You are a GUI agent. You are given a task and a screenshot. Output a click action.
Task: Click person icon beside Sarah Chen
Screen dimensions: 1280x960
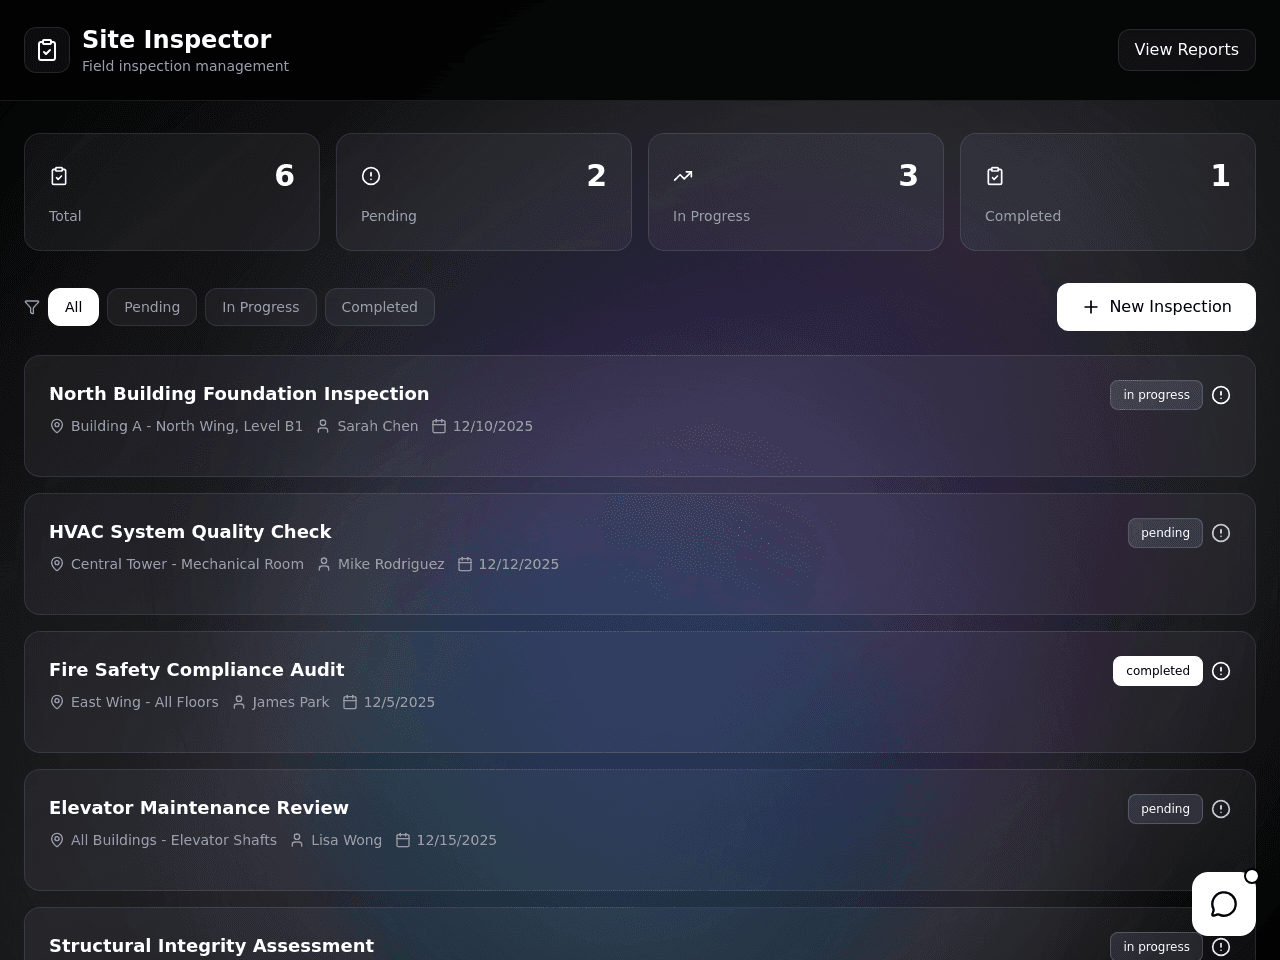(323, 426)
